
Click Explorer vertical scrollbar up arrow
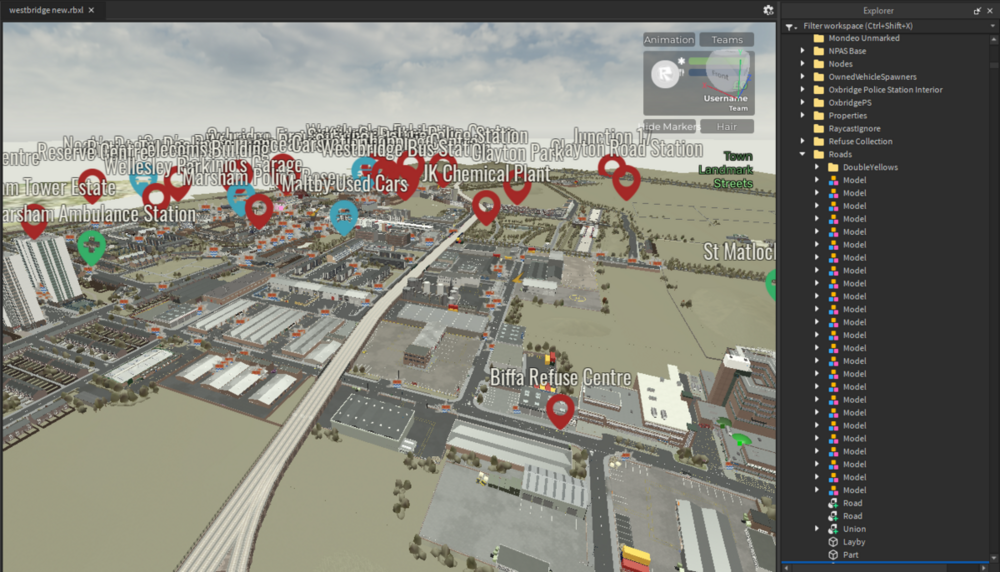pos(994,40)
